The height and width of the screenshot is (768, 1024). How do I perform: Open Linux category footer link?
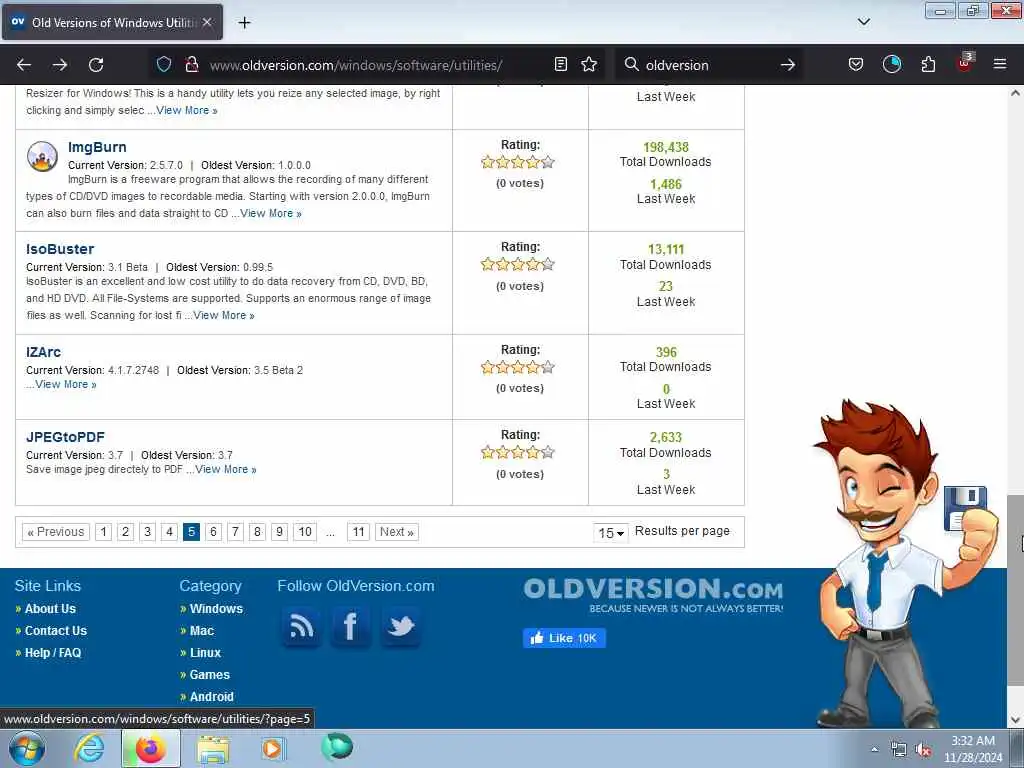pos(205,652)
